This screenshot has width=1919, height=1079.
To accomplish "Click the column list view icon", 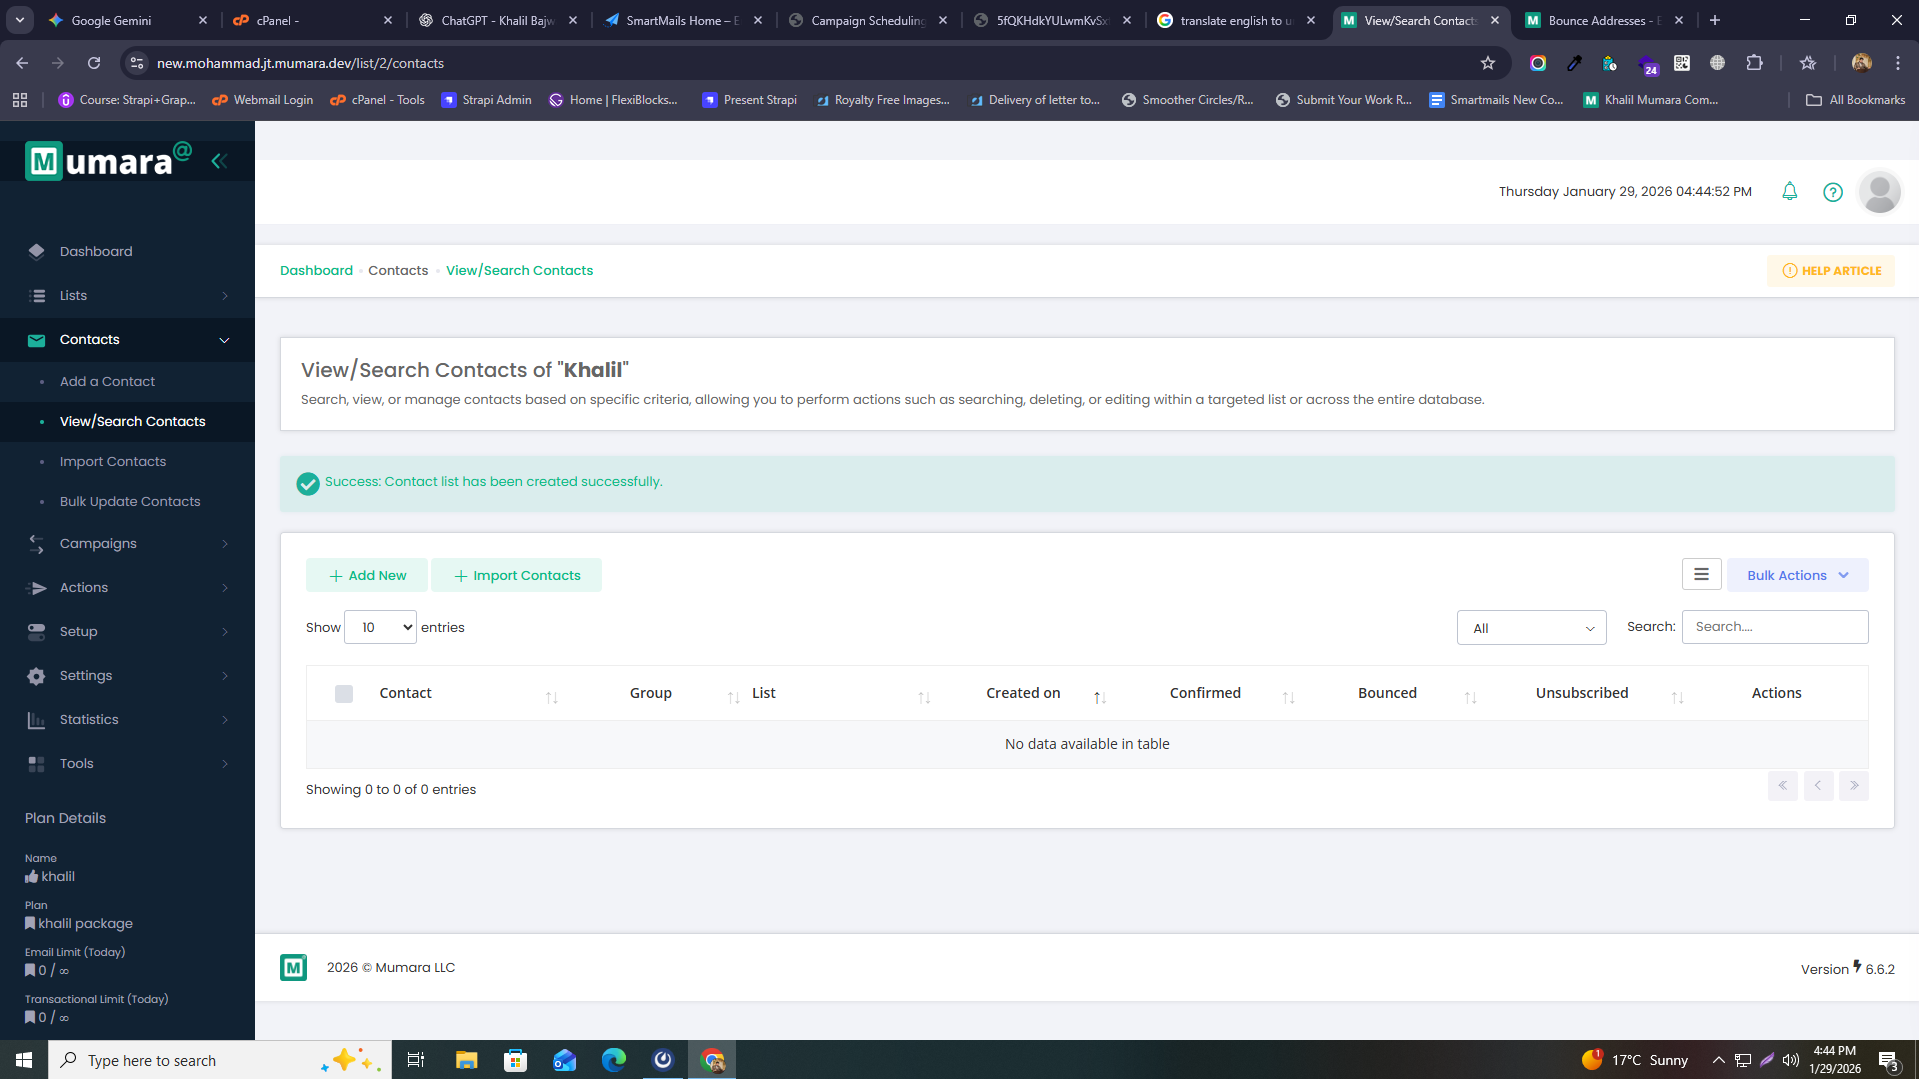I will coord(1701,575).
